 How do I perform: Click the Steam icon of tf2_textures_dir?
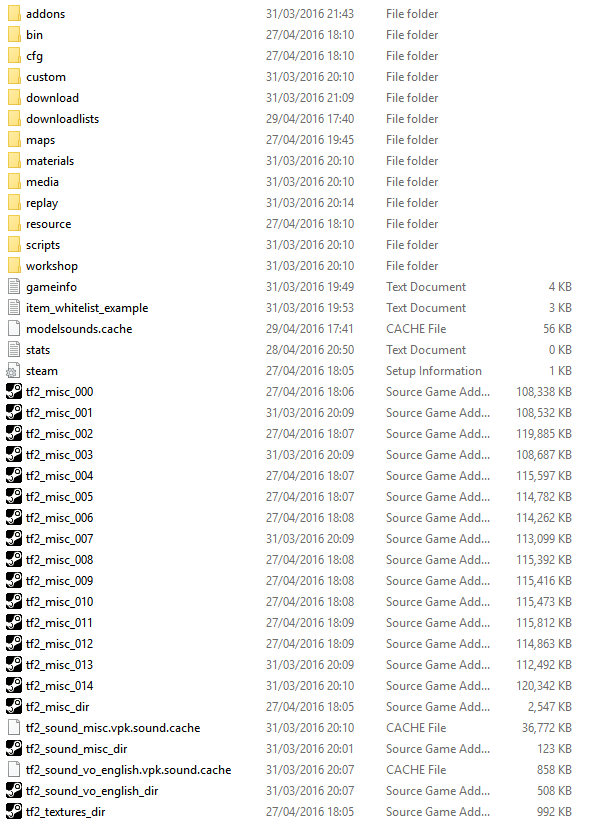(x=14, y=812)
